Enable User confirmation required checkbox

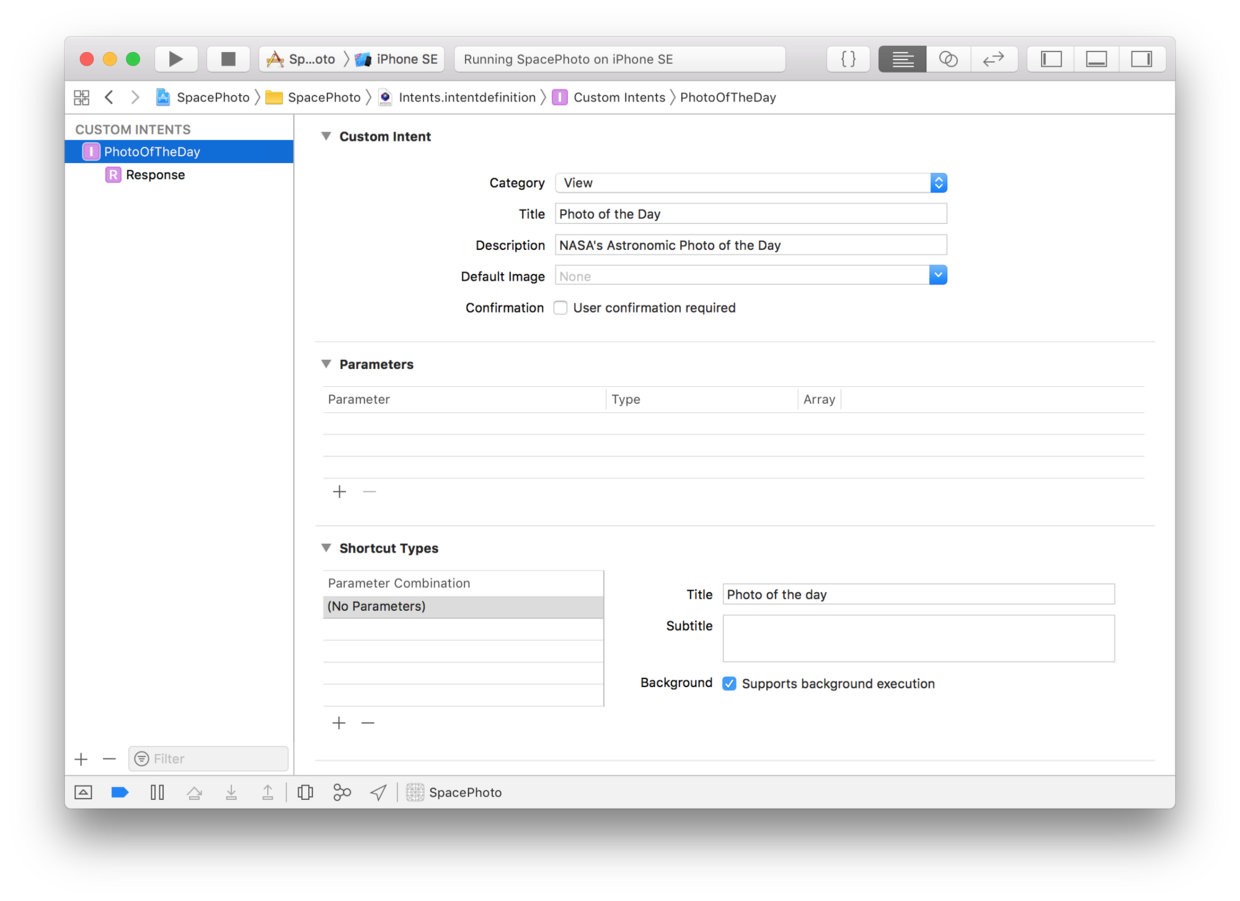[x=561, y=308]
